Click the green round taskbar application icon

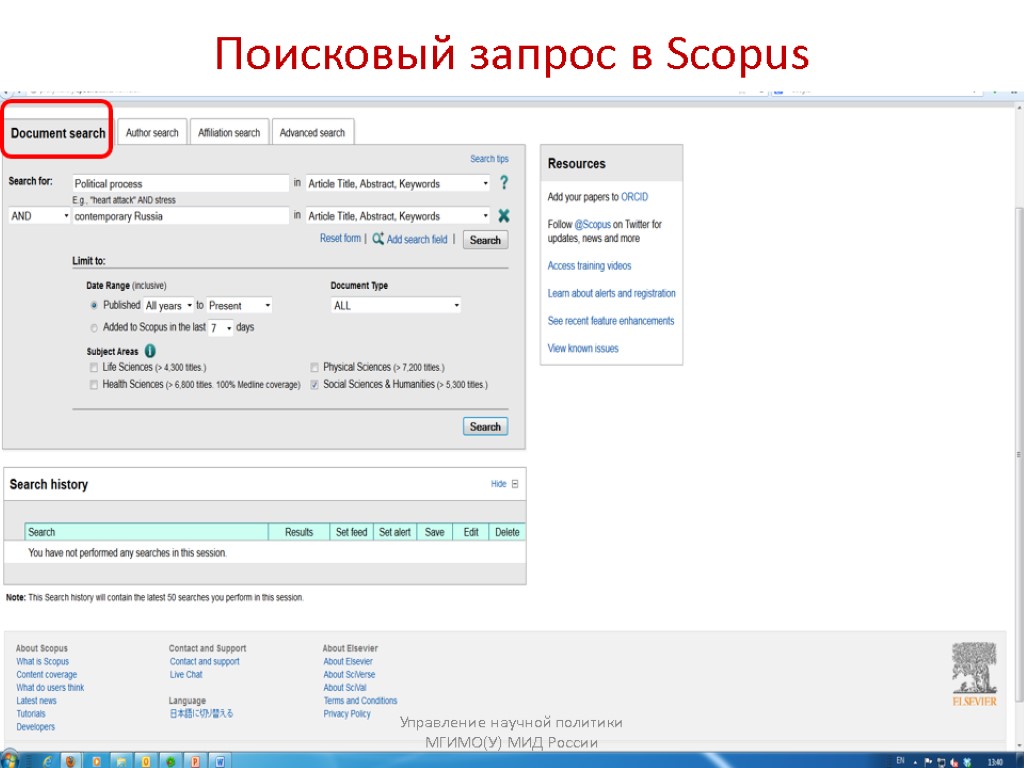click(170, 761)
